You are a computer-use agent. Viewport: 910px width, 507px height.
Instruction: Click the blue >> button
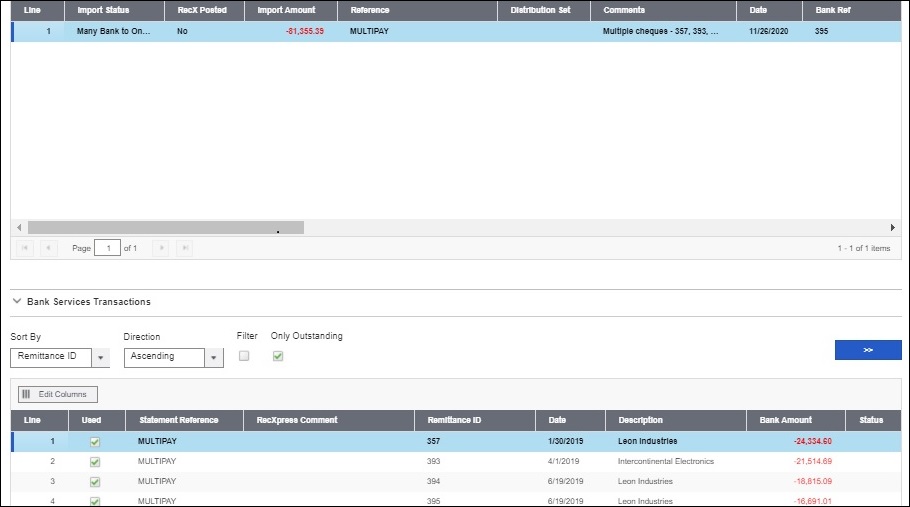click(x=867, y=350)
